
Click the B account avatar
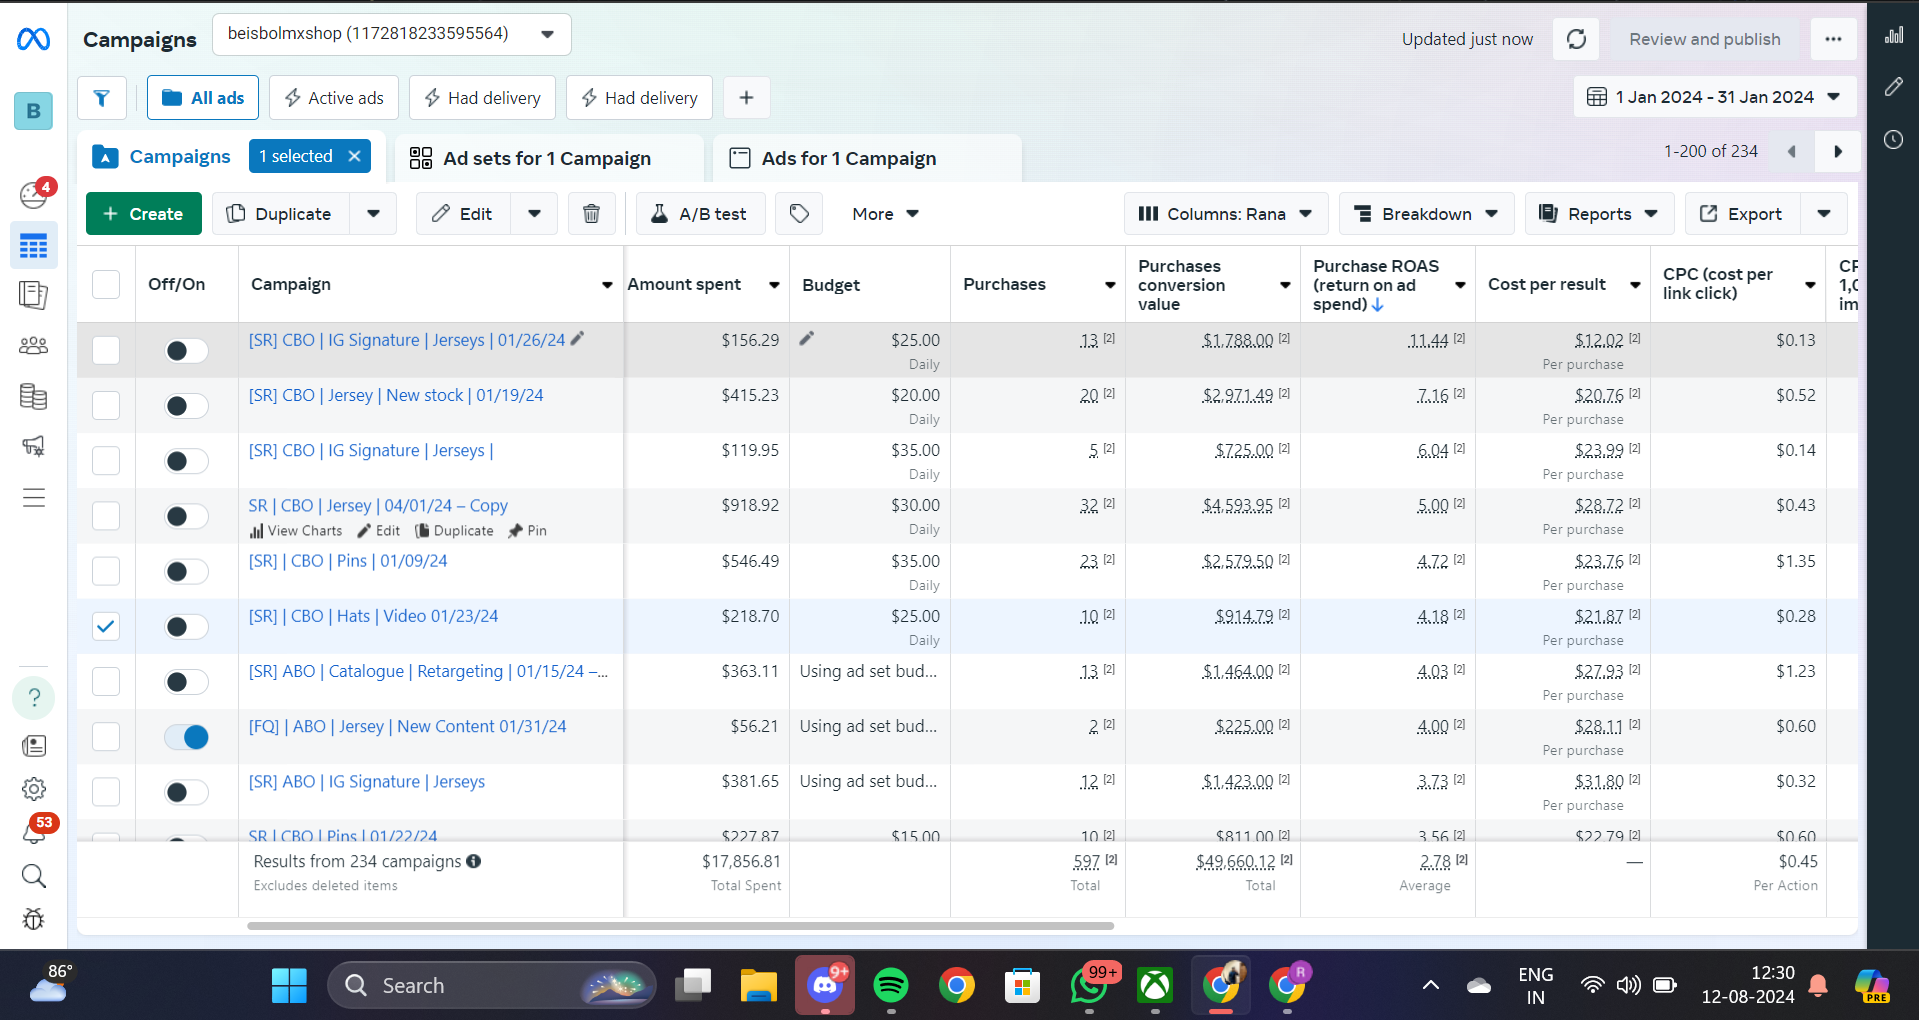(x=33, y=111)
